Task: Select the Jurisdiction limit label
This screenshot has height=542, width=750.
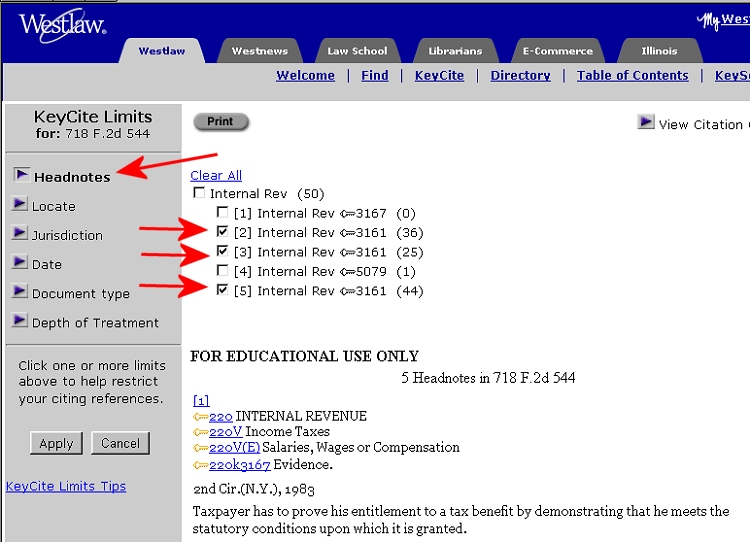Action: click(x=67, y=235)
